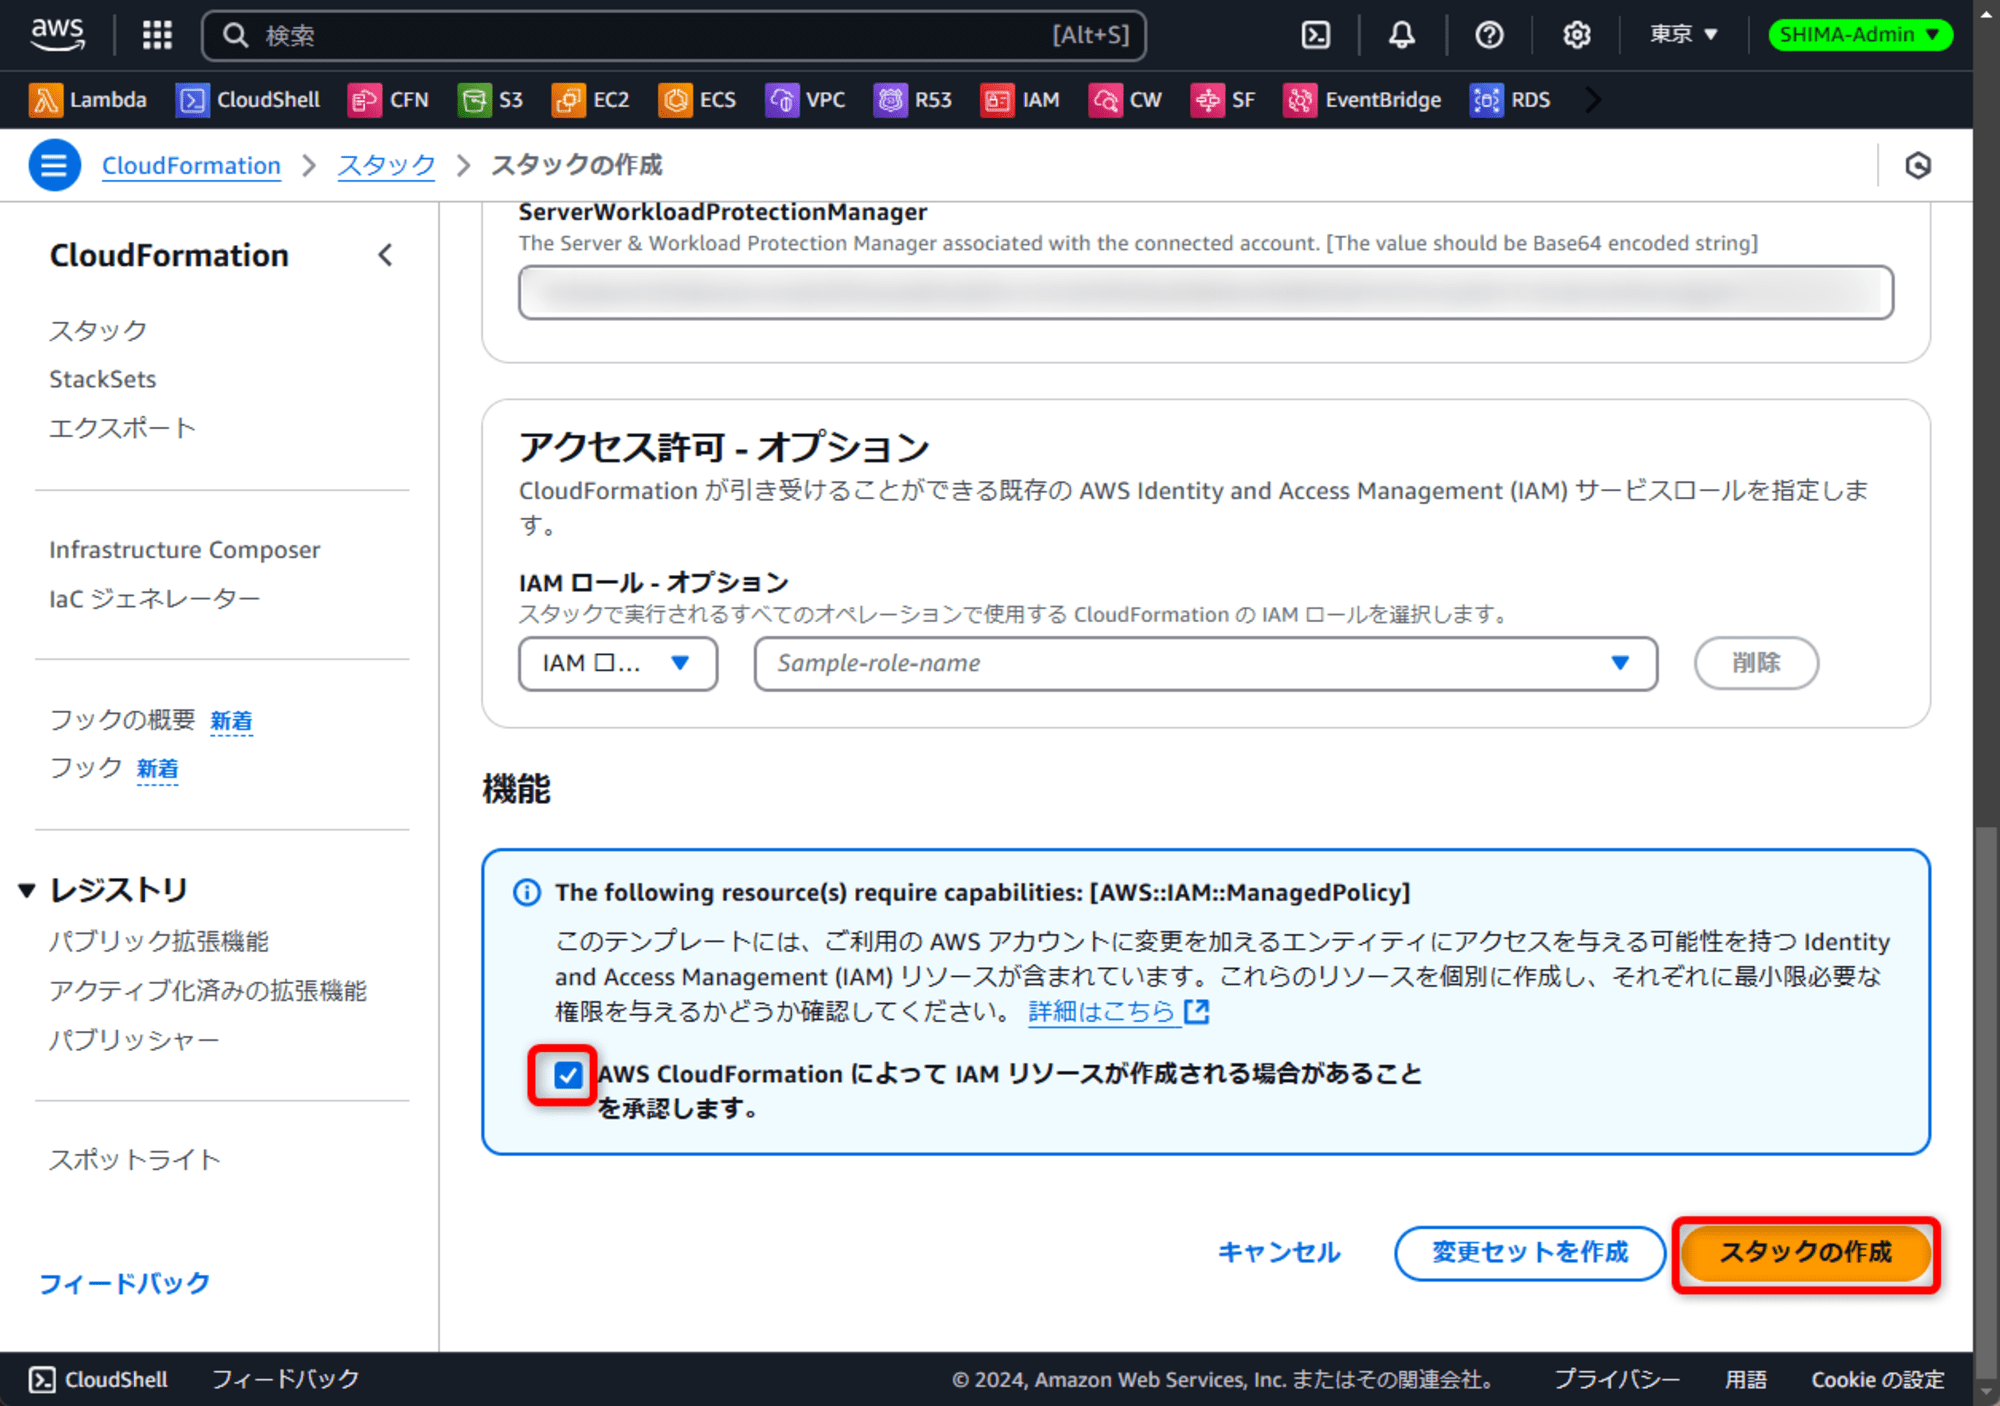2000x1406 pixels.
Task: Open the EC2 shortcut
Action: (x=590, y=100)
